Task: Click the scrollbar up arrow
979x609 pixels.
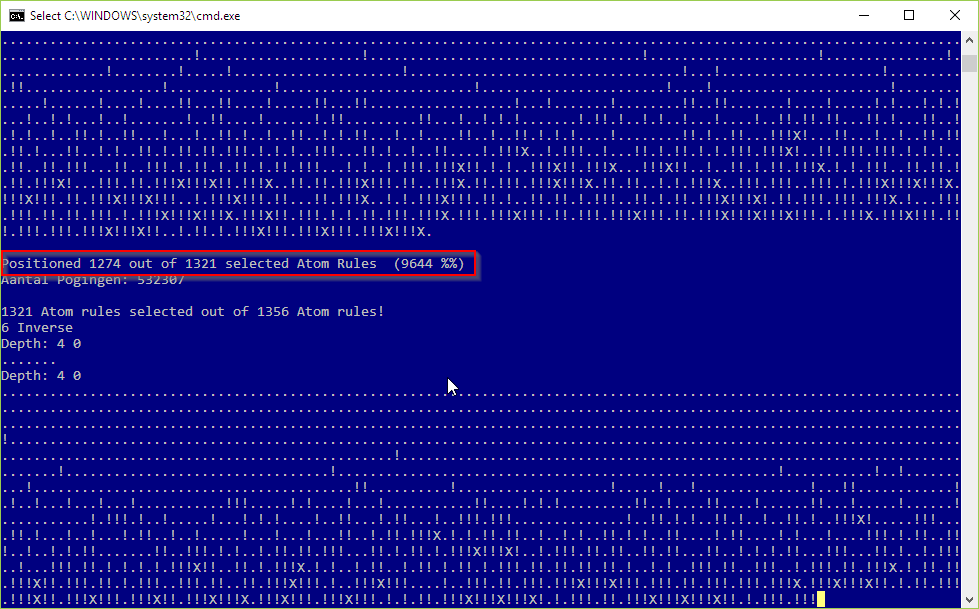Action: click(x=969, y=40)
